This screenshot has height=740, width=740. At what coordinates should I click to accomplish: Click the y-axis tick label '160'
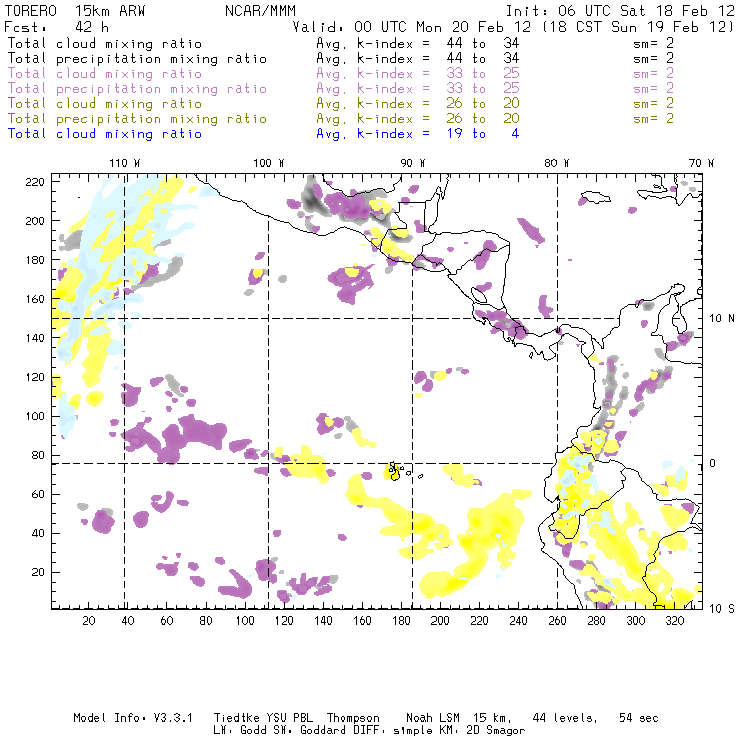pos(35,299)
